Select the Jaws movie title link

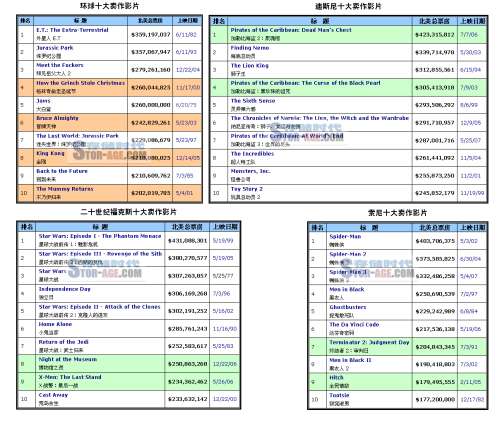[x=43, y=101]
